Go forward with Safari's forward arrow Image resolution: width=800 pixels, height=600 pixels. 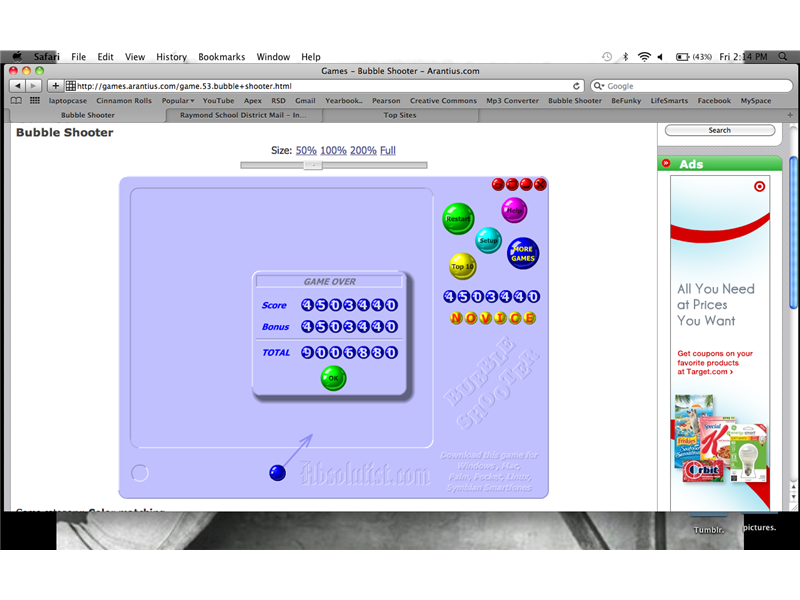(33, 86)
